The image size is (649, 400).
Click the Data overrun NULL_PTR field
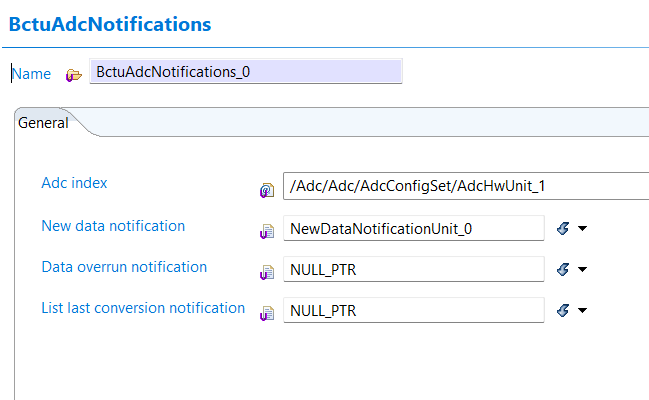pos(413,270)
